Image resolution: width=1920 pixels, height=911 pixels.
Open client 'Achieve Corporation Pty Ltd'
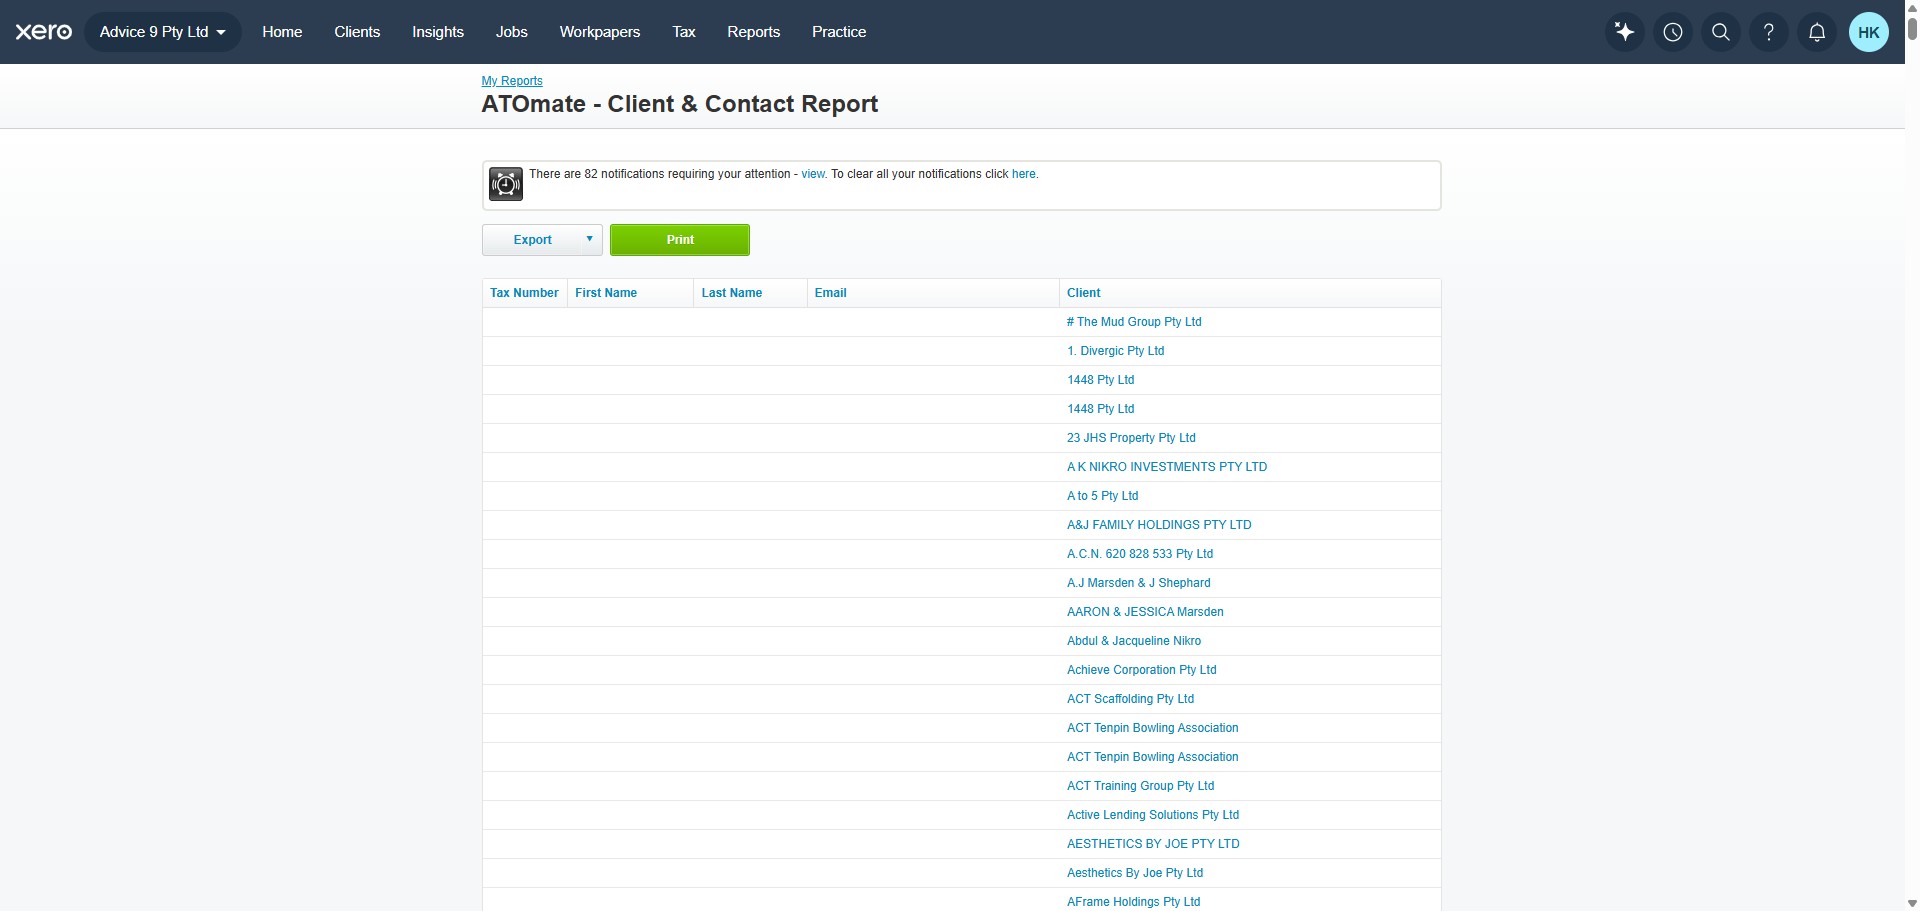(x=1142, y=670)
